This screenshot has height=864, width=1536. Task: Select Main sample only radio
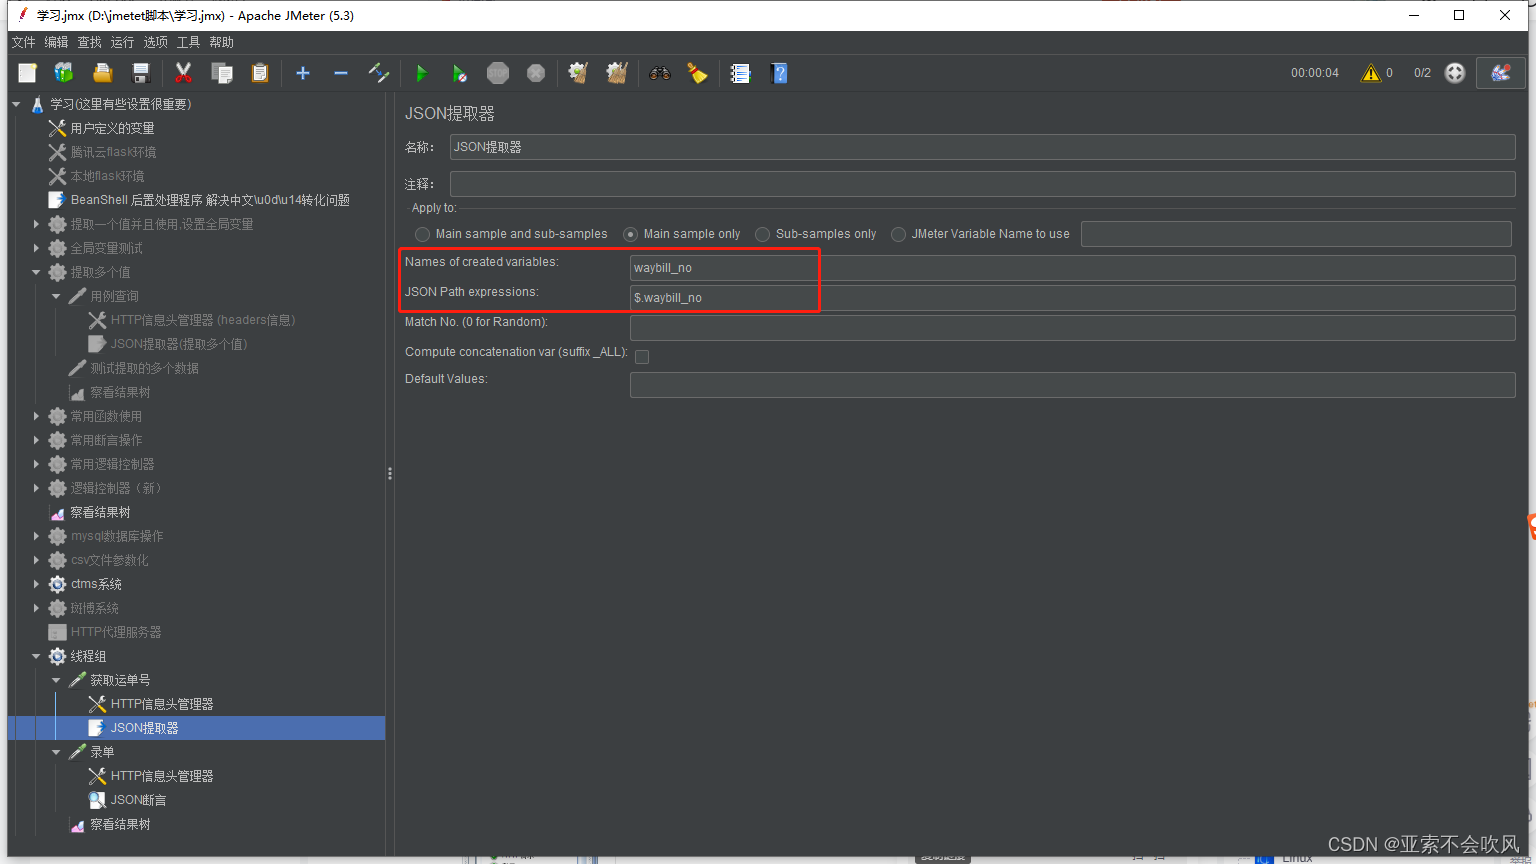coord(631,234)
